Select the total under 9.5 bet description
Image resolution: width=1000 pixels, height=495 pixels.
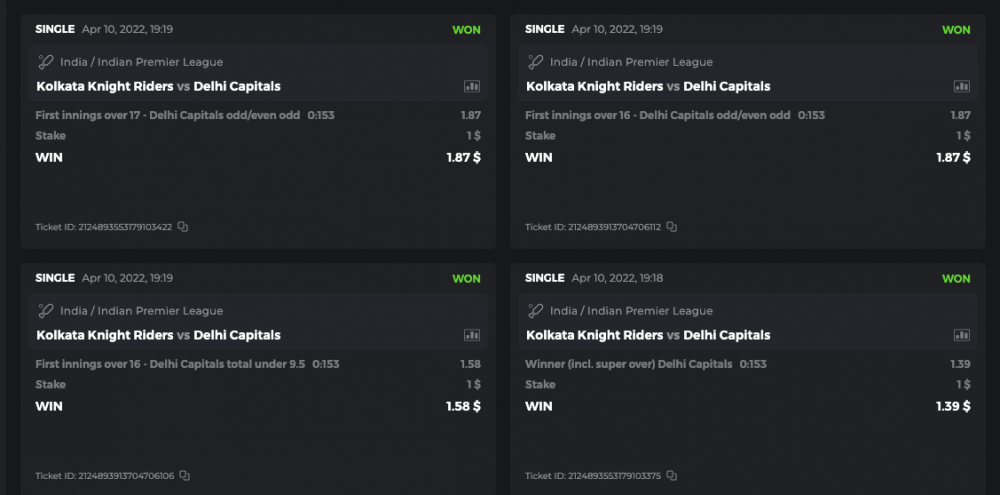pos(170,364)
